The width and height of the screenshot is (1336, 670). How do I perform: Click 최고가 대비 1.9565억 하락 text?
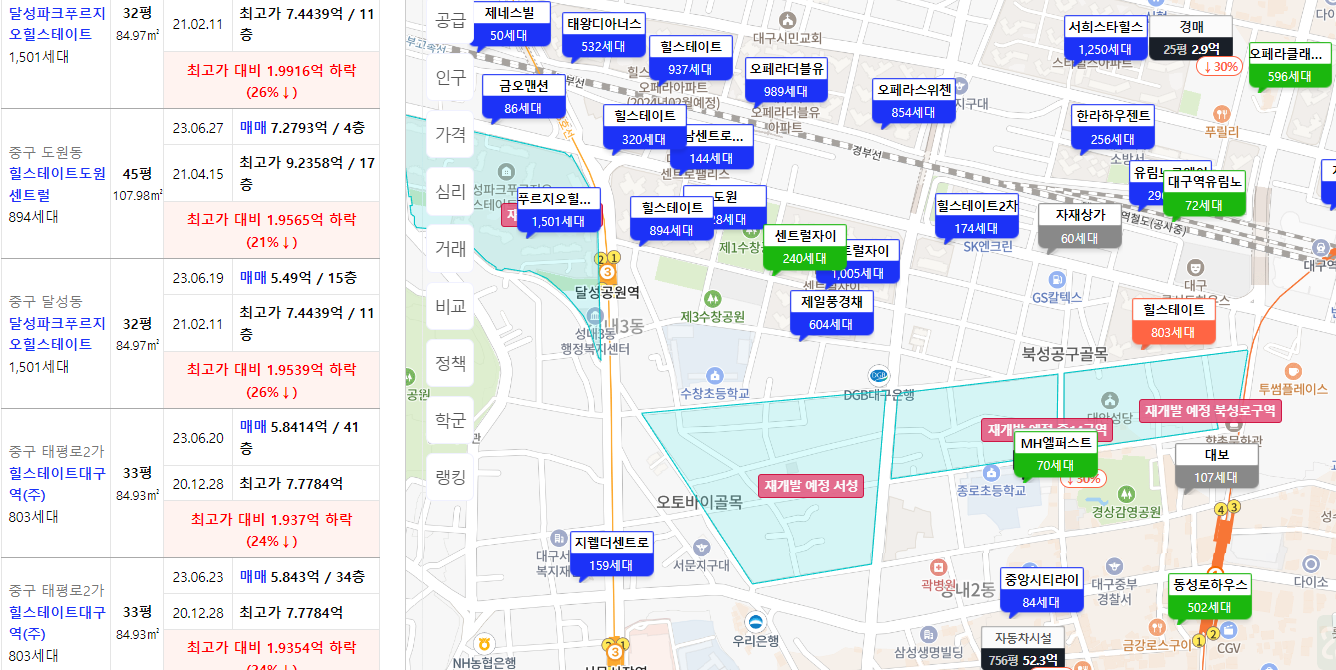271,230
